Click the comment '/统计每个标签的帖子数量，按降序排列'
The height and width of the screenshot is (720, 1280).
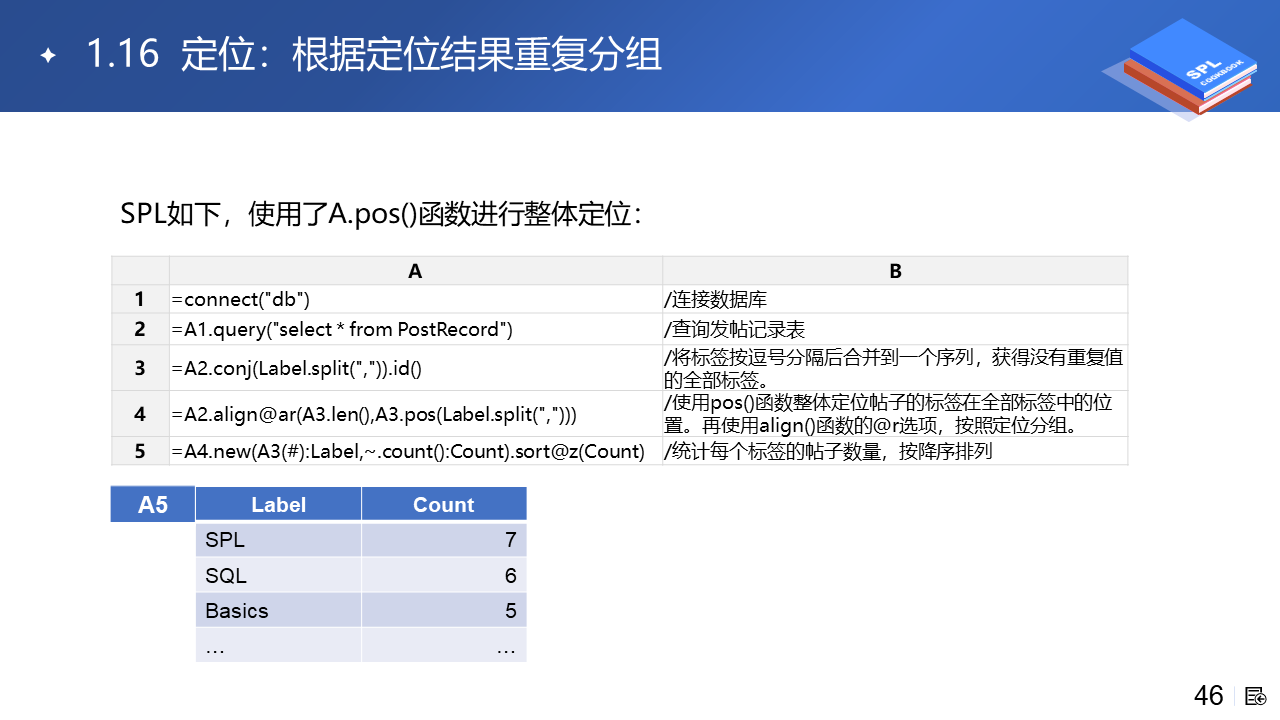pyautogui.click(x=828, y=451)
